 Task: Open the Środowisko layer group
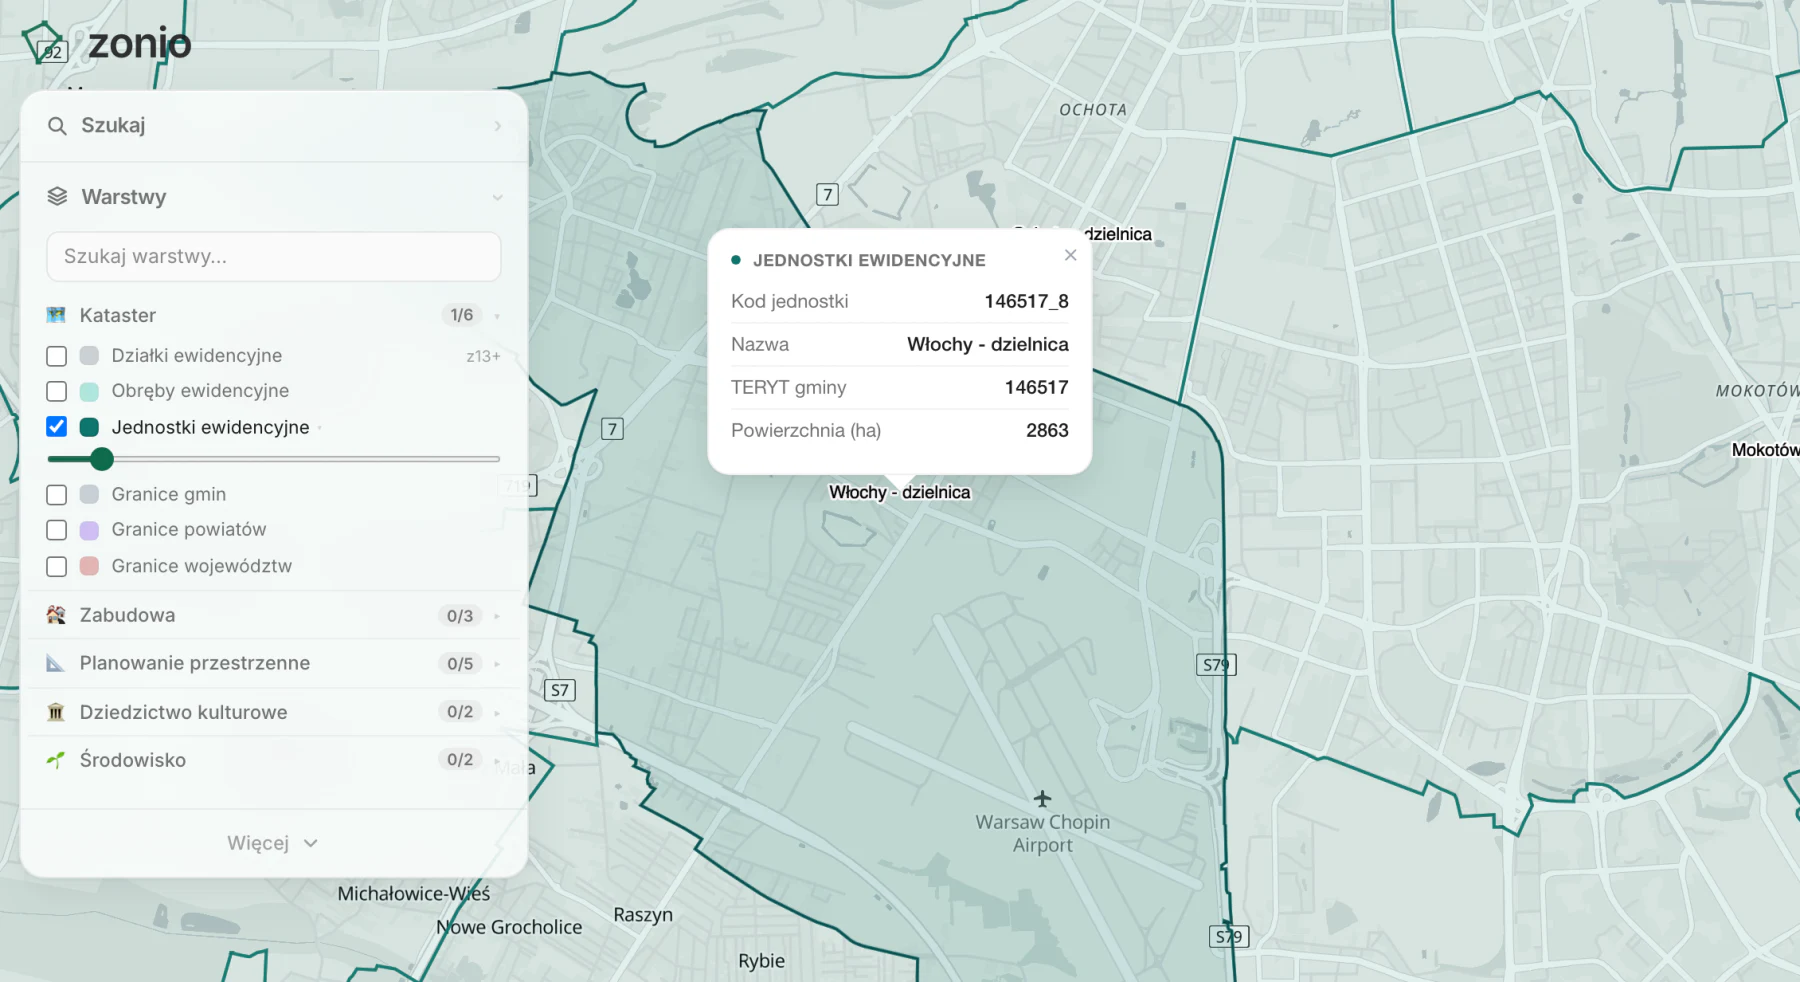tap(273, 760)
